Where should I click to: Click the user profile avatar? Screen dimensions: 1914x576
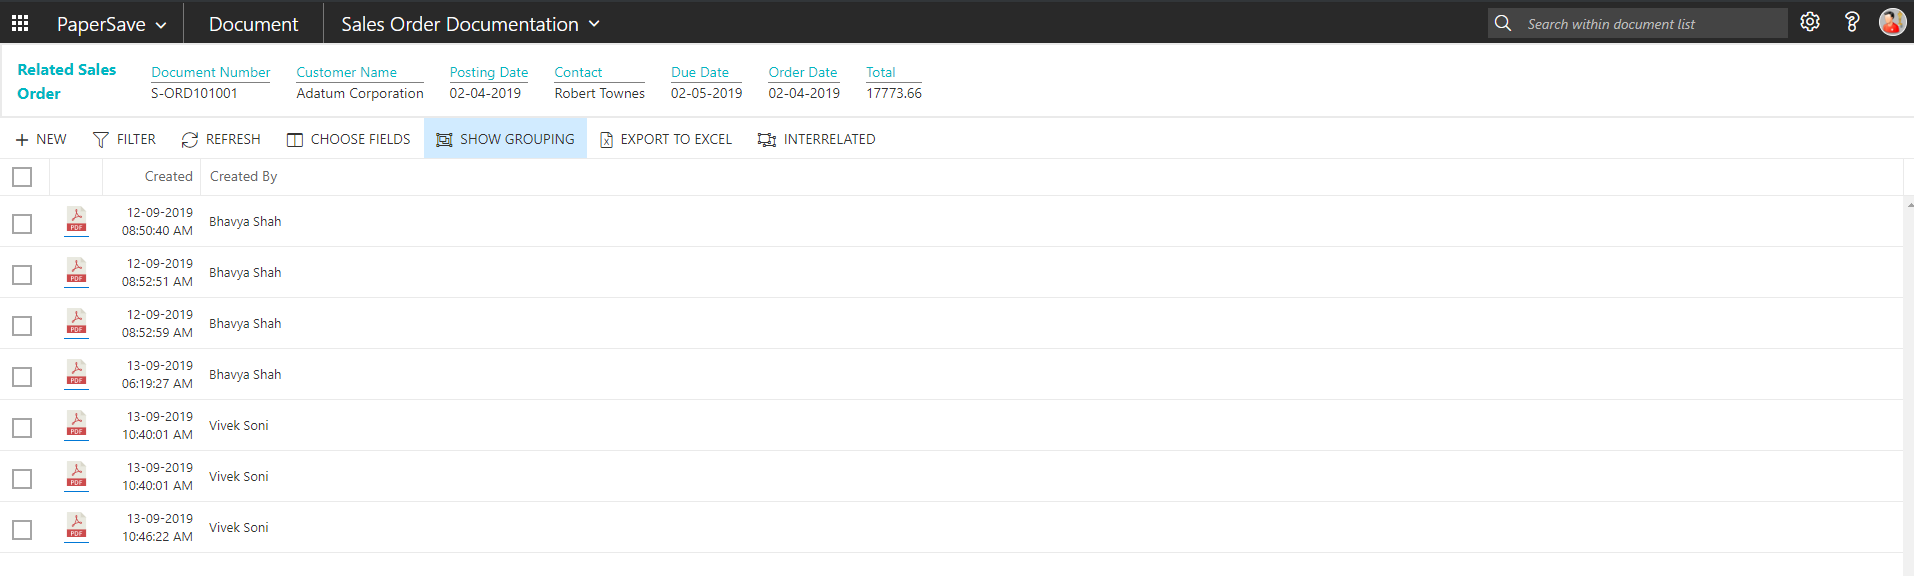coord(1891,22)
